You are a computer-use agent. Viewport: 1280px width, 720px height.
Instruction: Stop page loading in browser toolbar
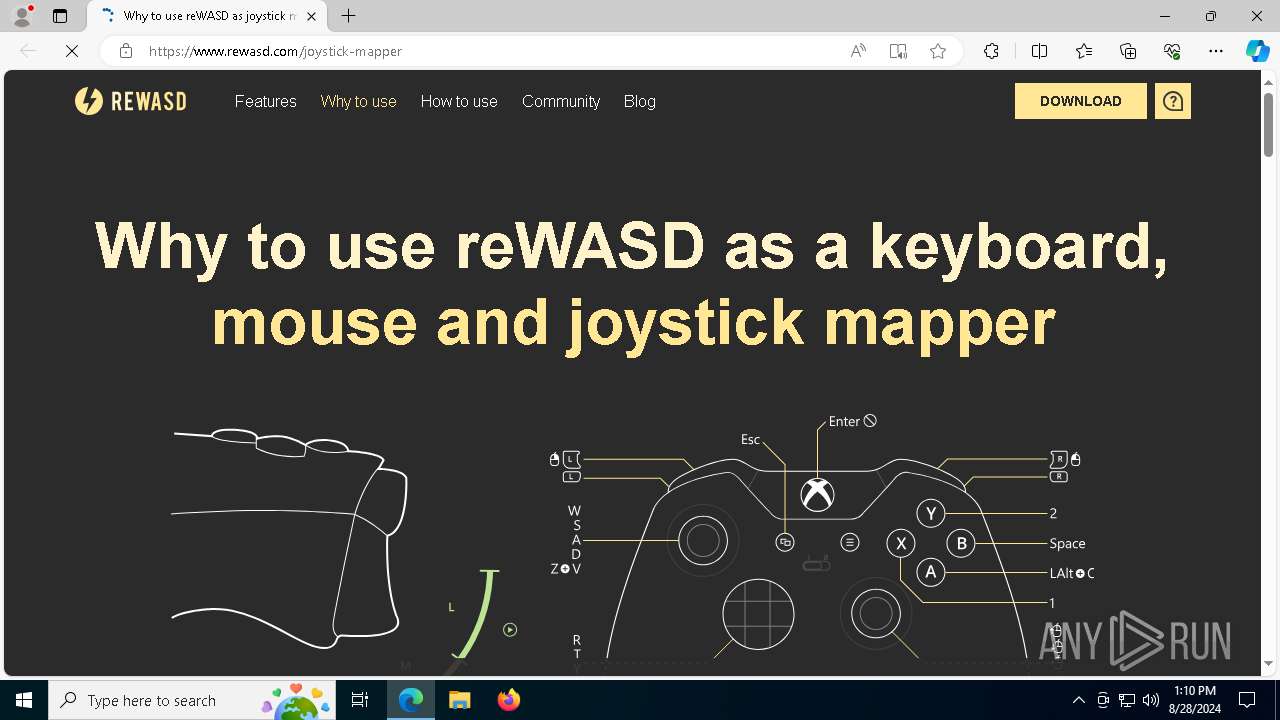[x=72, y=51]
